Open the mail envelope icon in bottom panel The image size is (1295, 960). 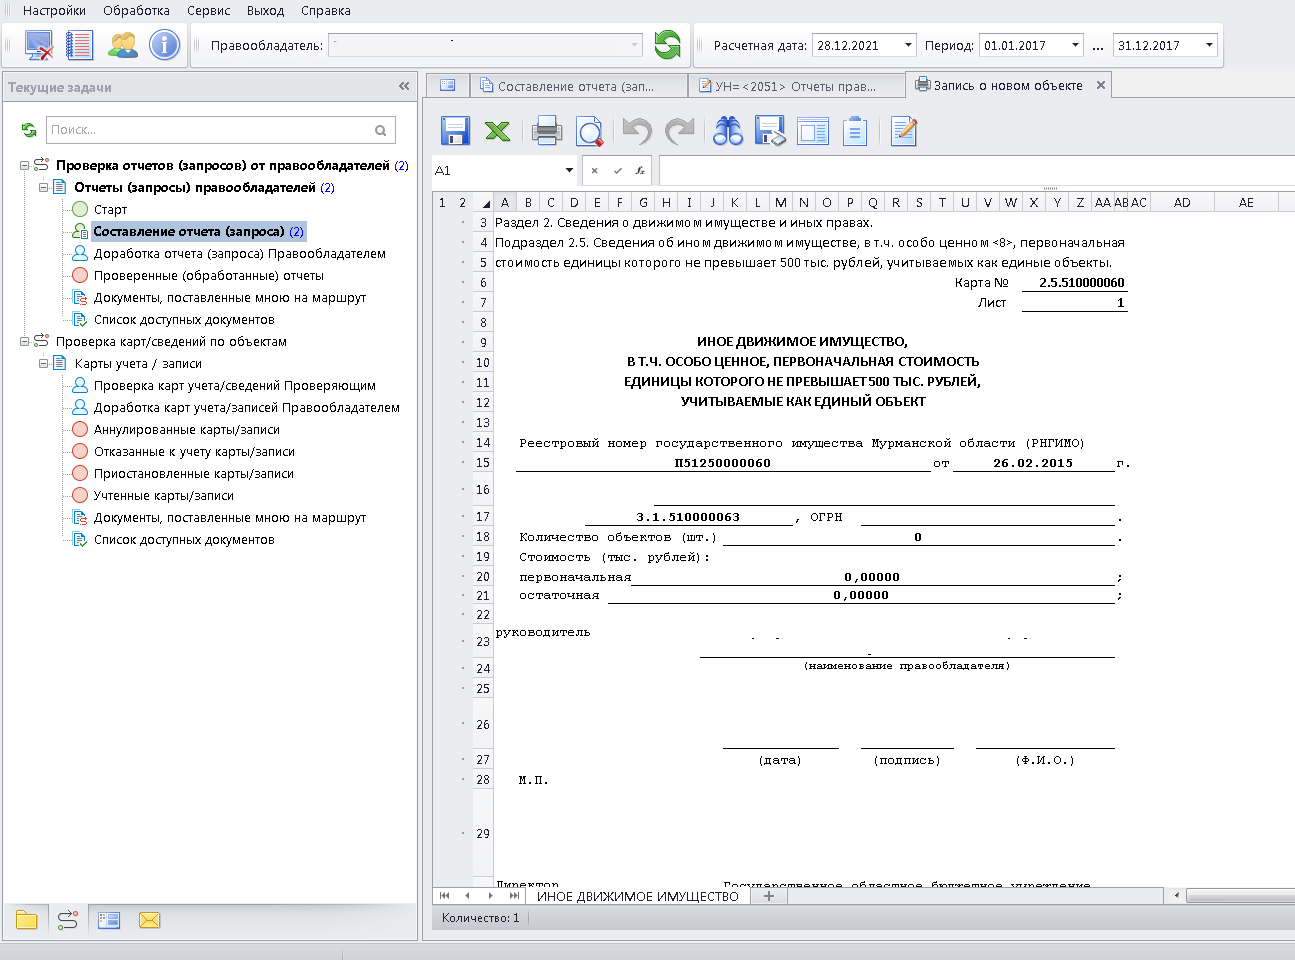[x=150, y=920]
